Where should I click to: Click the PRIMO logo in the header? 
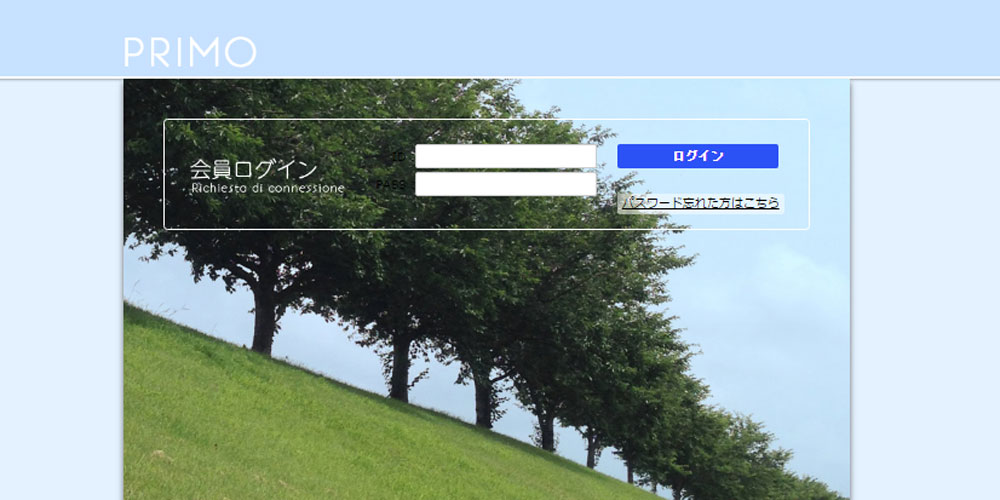tap(190, 52)
